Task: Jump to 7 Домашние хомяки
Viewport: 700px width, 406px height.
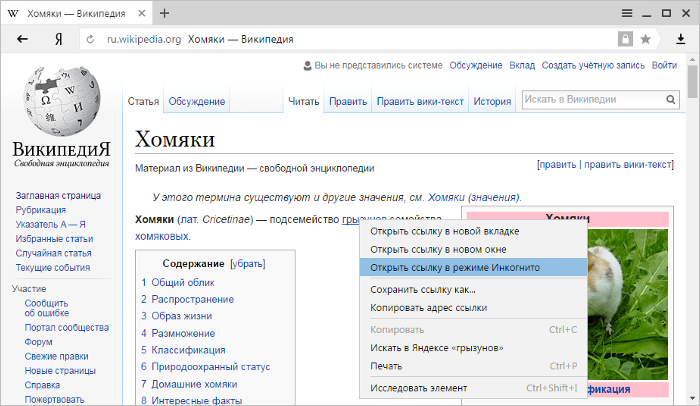Action: click(x=189, y=384)
